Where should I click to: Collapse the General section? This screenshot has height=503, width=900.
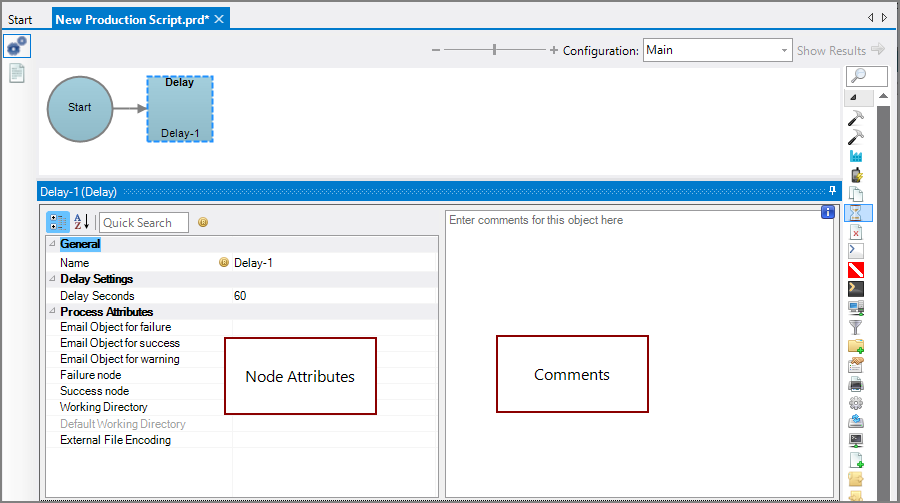pos(52,243)
